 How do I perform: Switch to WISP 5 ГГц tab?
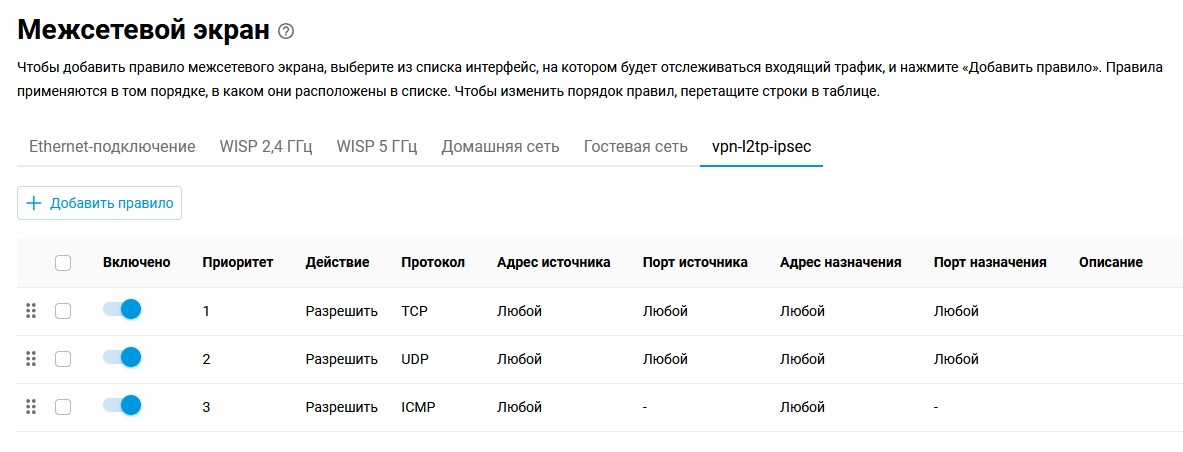point(376,146)
